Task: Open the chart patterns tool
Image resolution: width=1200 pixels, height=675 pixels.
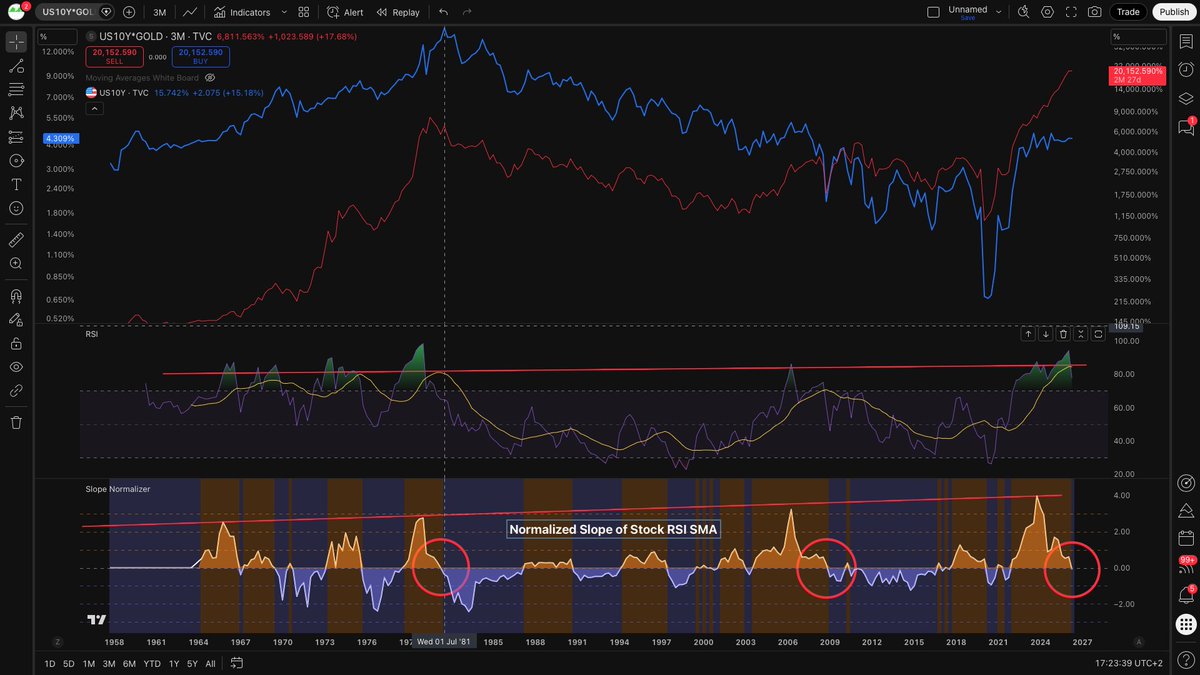Action: click(x=16, y=113)
